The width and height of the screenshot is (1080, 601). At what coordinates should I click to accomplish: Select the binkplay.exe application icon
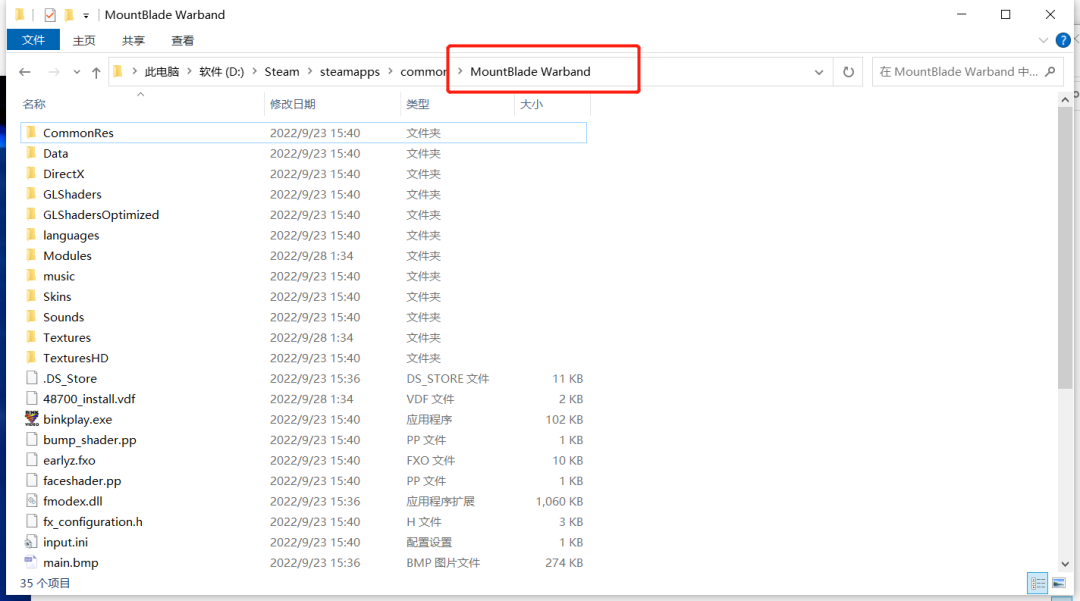tap(32, 419)
